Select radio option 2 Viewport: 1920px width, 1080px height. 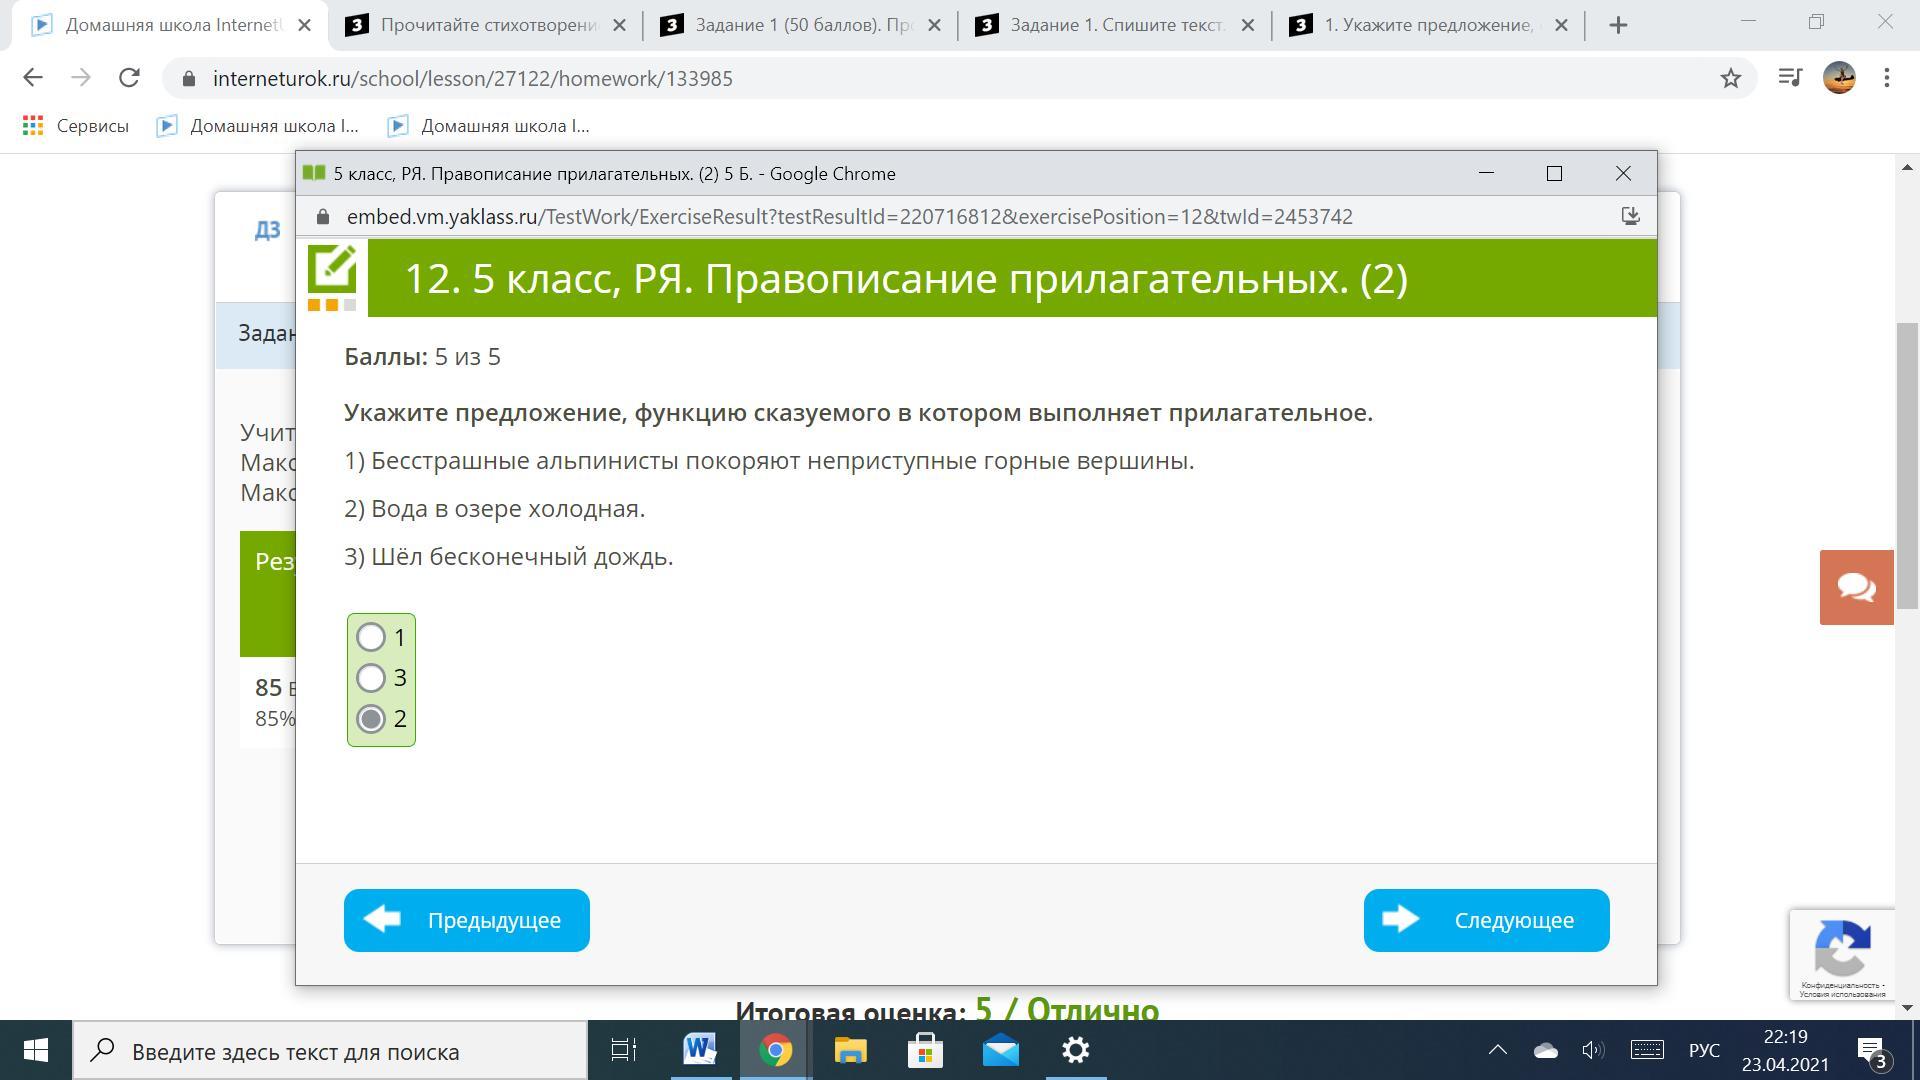coord(371,719)
